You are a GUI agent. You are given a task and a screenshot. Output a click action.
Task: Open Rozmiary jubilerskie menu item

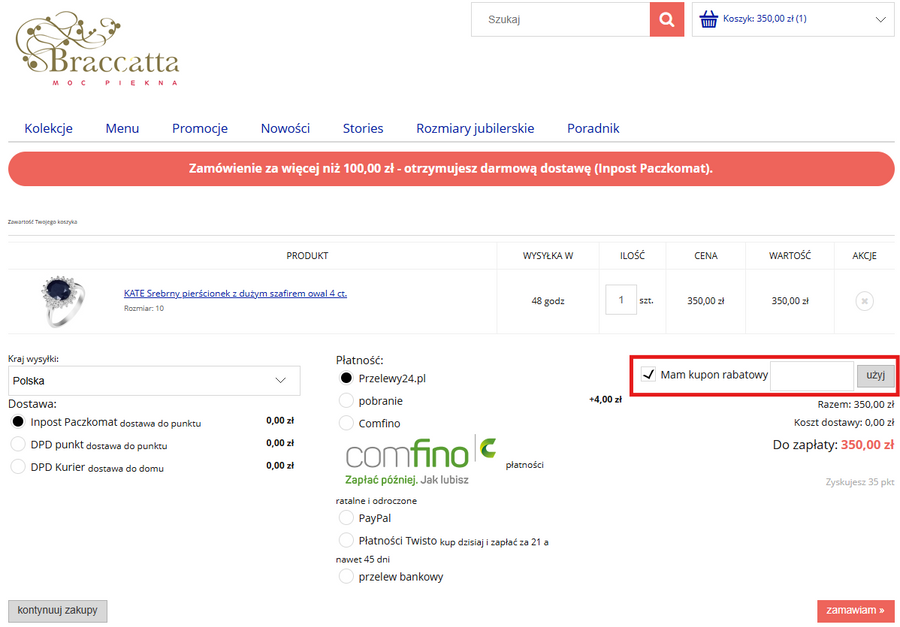click(x=475, y=128)
